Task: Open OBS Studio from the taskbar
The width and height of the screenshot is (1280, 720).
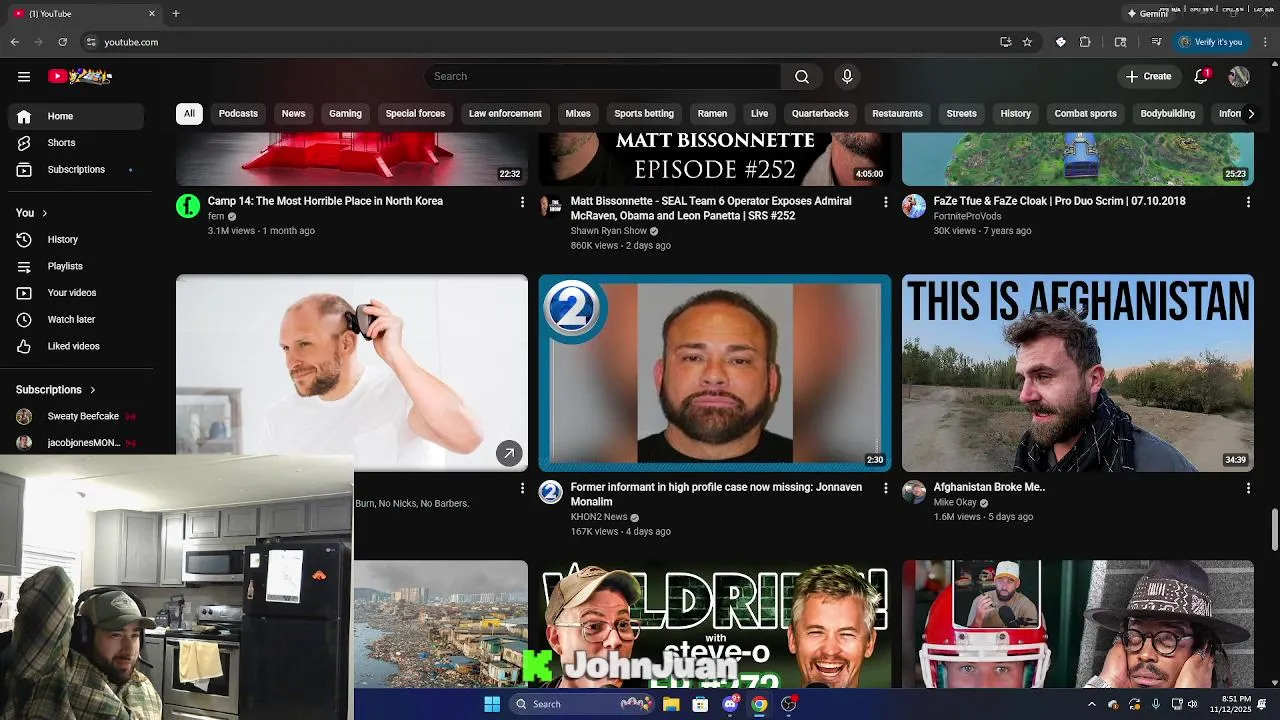Action: coord(789,704)
